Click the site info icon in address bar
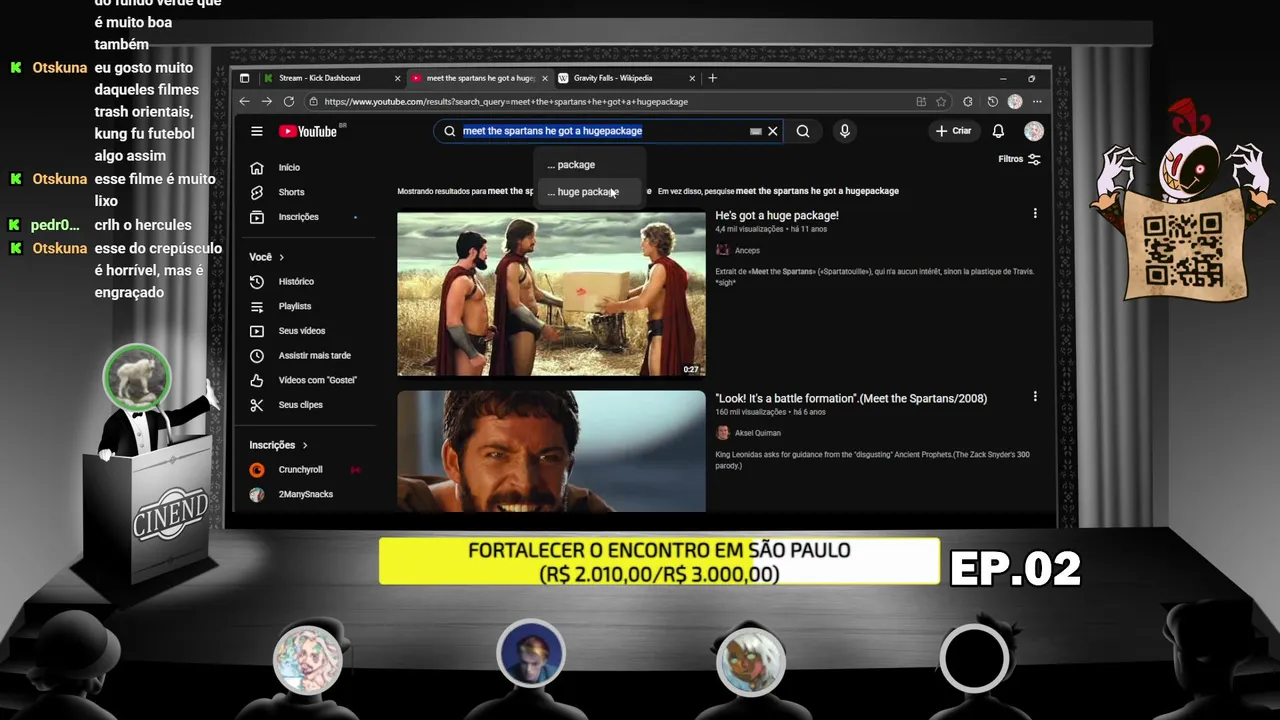This screenshot has width=1280, height=720. click(x=313, y=101)
